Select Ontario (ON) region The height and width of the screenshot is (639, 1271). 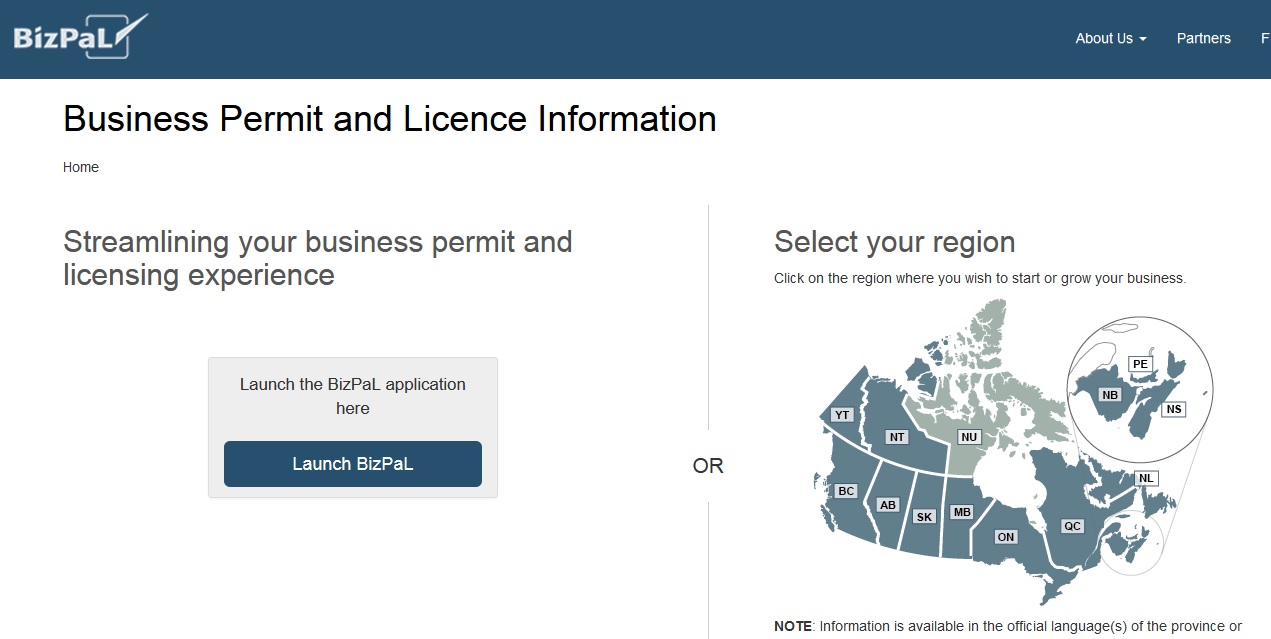(x=1006, y=537)
